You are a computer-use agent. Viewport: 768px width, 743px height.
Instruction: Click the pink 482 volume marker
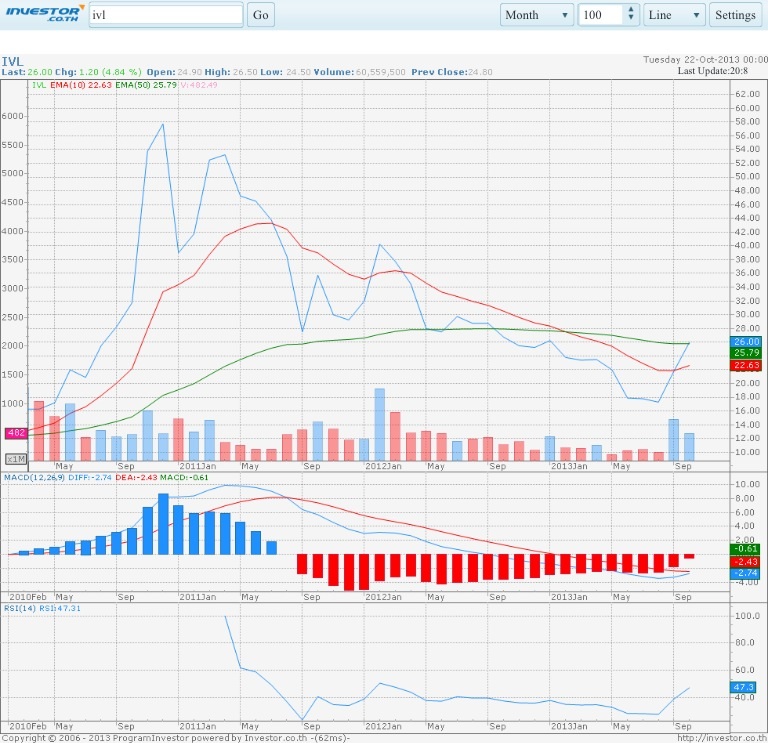(16, 433)
